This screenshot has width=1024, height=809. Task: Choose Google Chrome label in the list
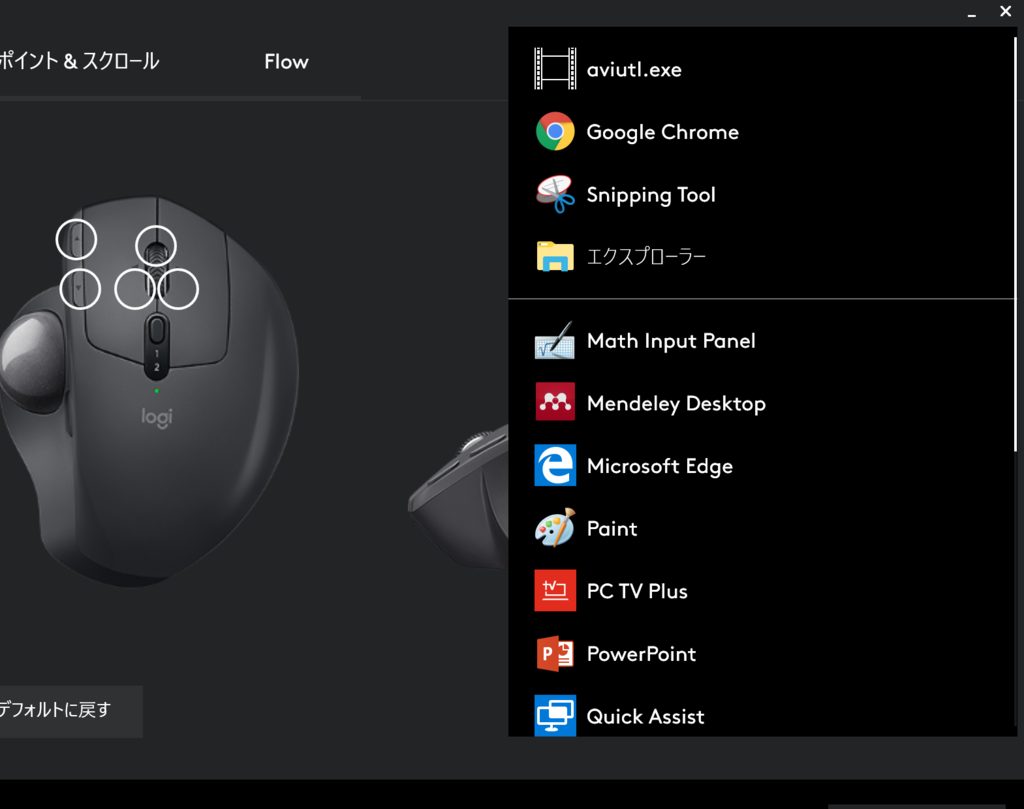[x=663, y=133]
